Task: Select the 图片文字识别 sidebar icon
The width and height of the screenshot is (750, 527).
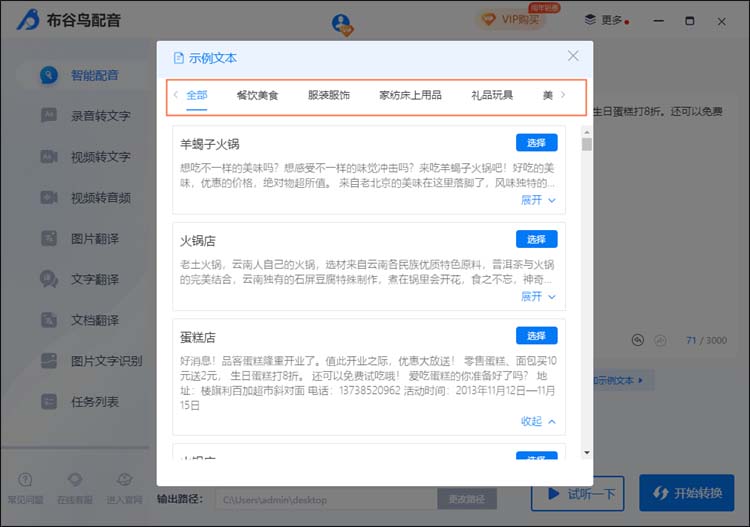Action: [48, 361]
